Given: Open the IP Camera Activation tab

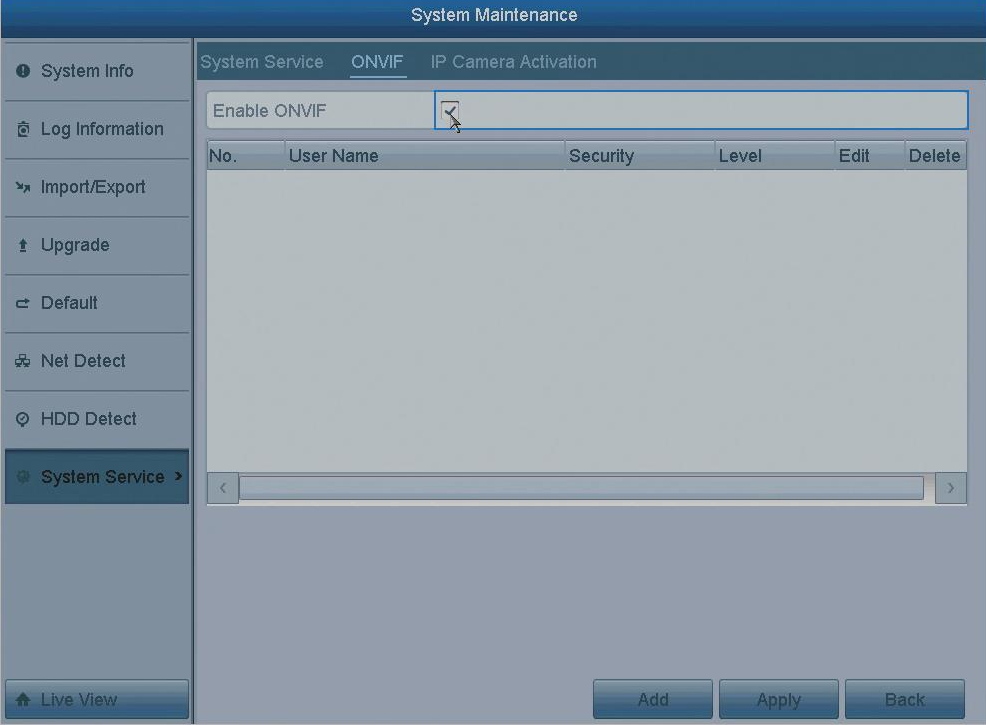Looking at the screenshot, I should [513, 62].
